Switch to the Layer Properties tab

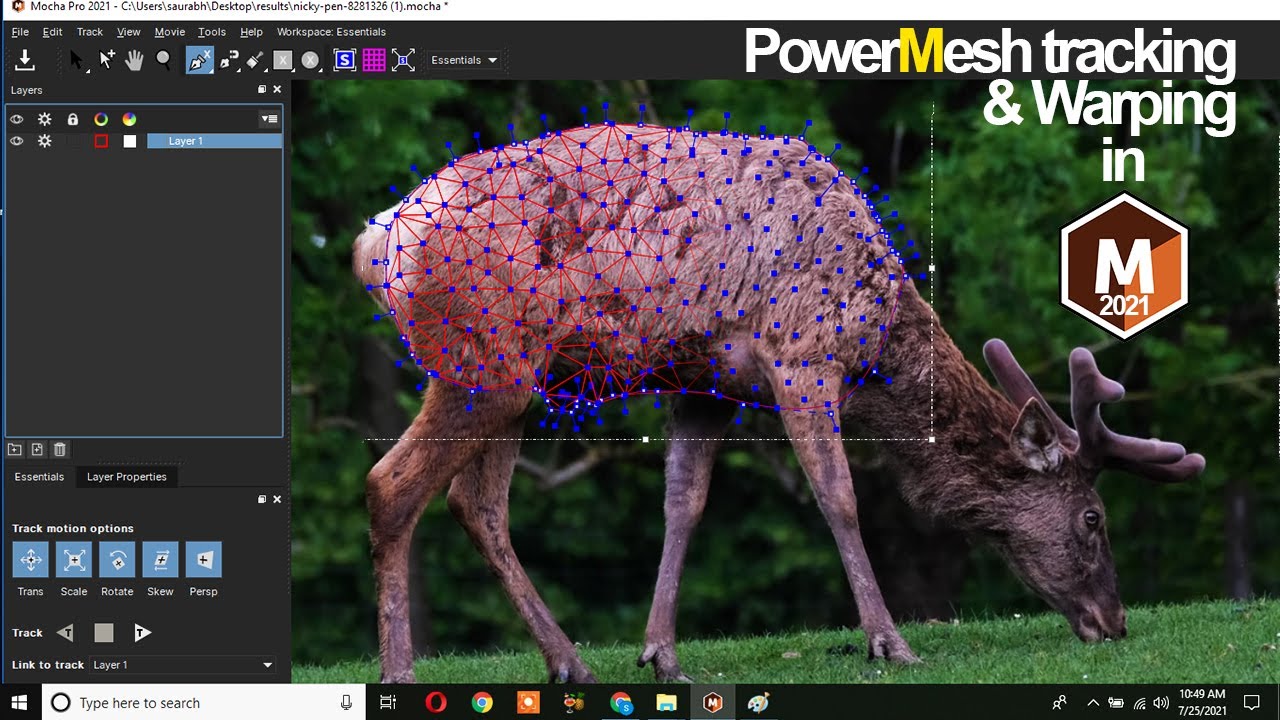pos(127,477)
